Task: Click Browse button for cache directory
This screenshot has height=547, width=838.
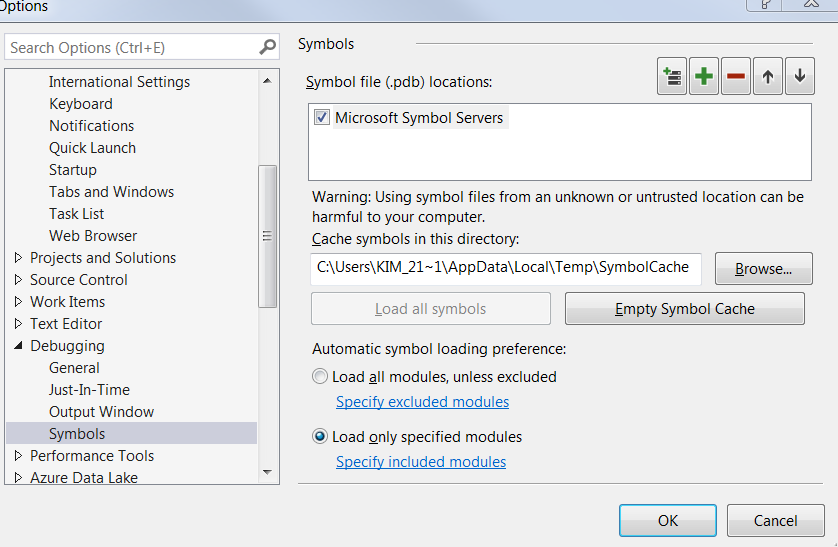Action: click(x=764, y=268)
